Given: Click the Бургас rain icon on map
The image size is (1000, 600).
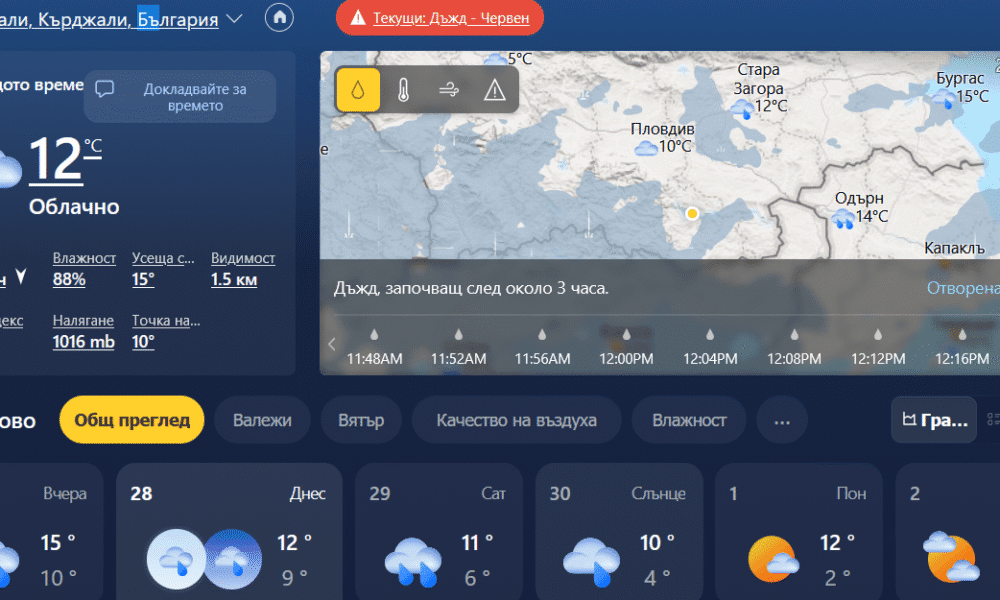Looking at the screenshot, I should pos(943,98).
